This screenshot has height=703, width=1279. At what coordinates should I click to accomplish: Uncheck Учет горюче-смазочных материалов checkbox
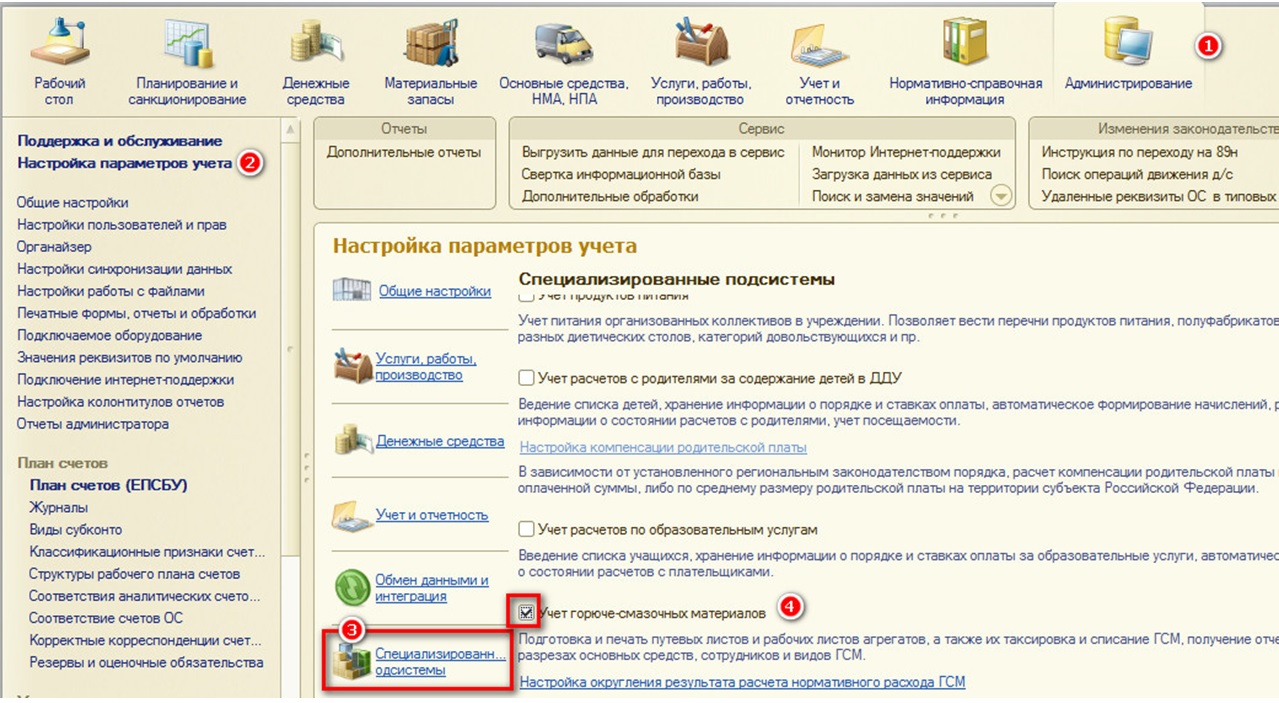(x=526, y=611)
